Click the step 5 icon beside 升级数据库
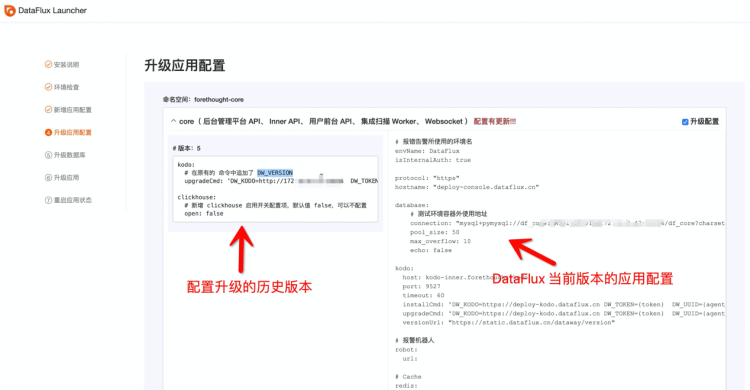 click(x=48, y=155)
